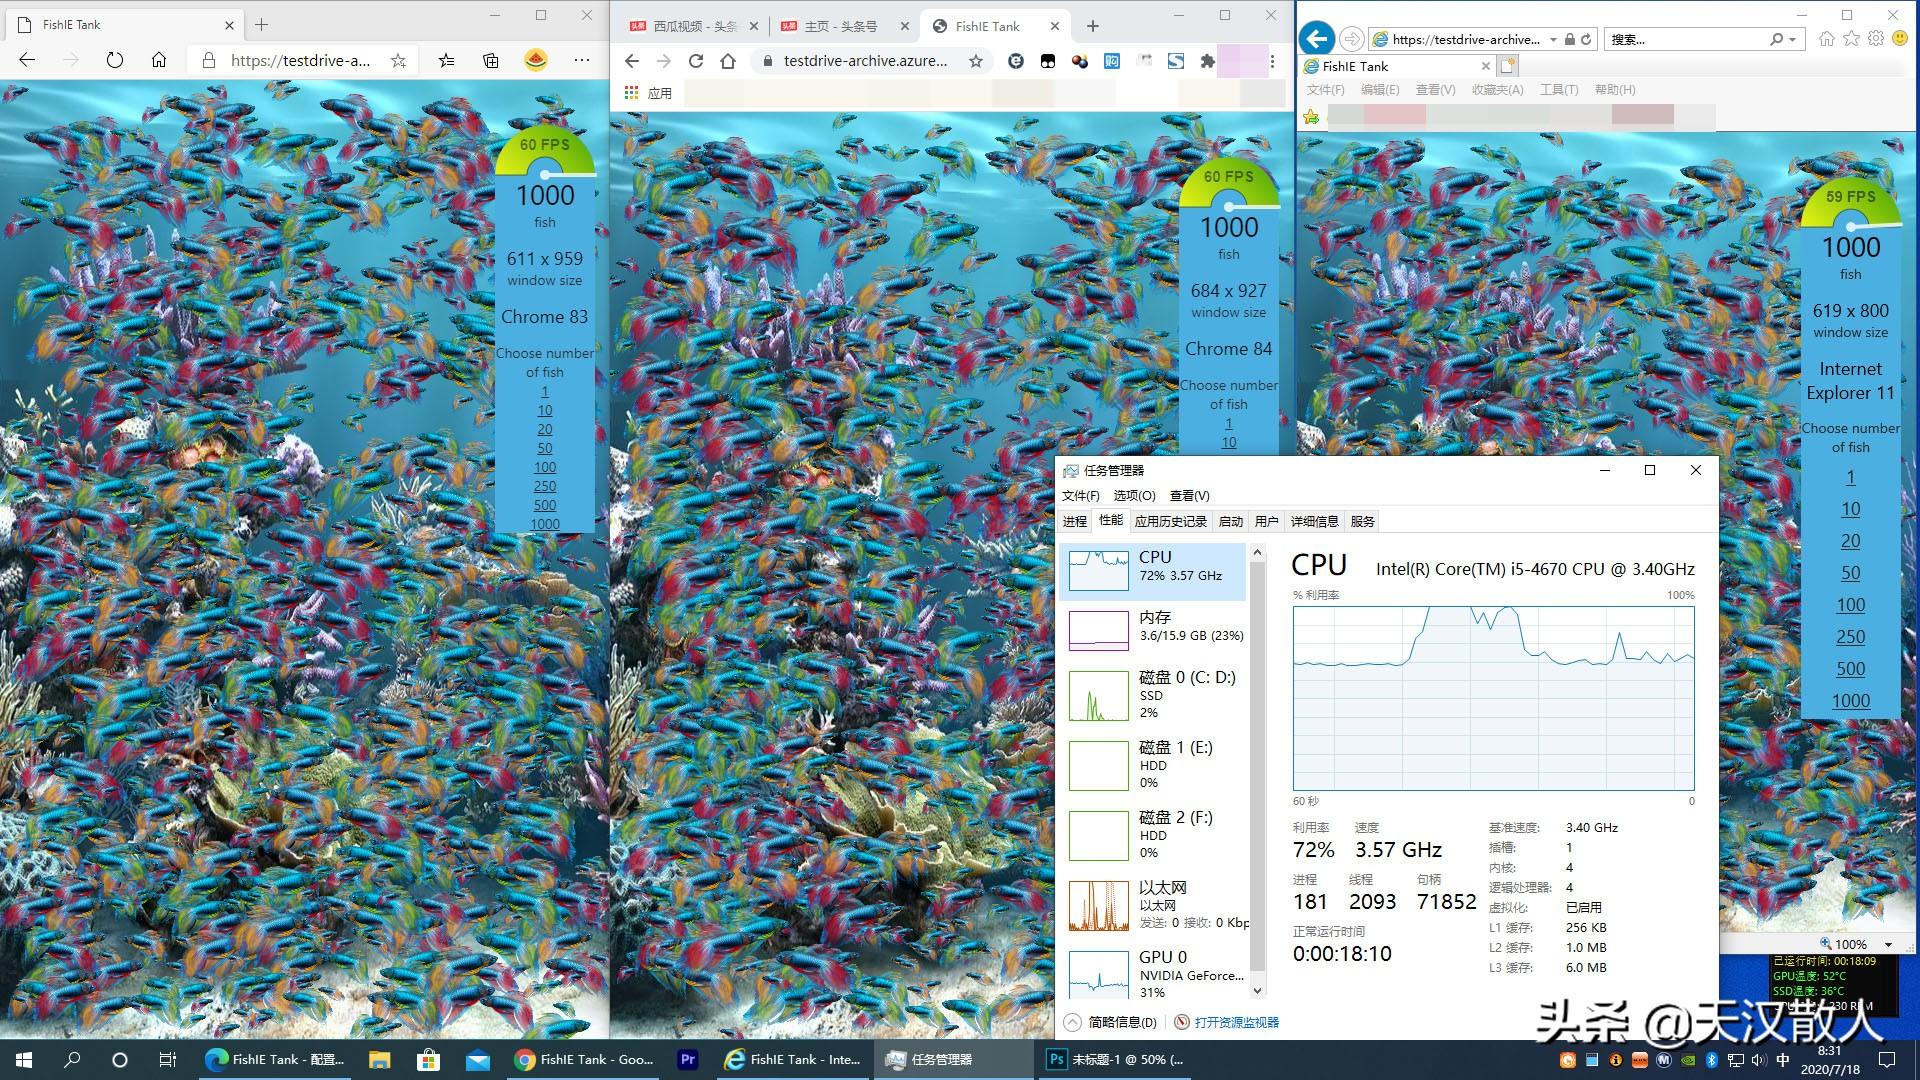The height and width of the screenshot is (1080, 1920).
Task: Open the Internet Explorer home icon
Action: [1827, 39]
